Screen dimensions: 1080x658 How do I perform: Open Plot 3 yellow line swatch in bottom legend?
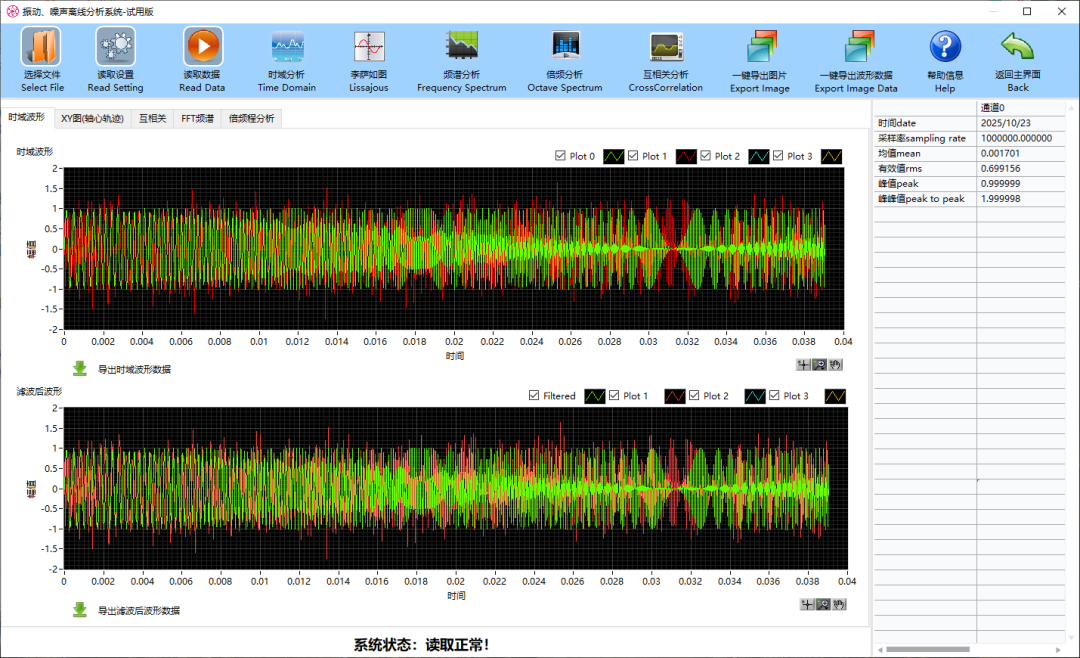pos(835,396)
